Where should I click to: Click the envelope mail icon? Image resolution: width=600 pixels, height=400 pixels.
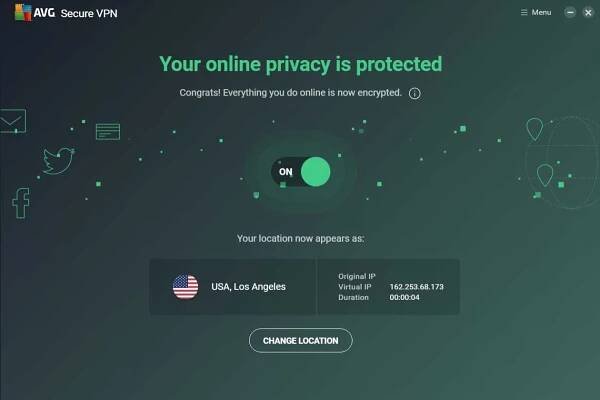13,121
